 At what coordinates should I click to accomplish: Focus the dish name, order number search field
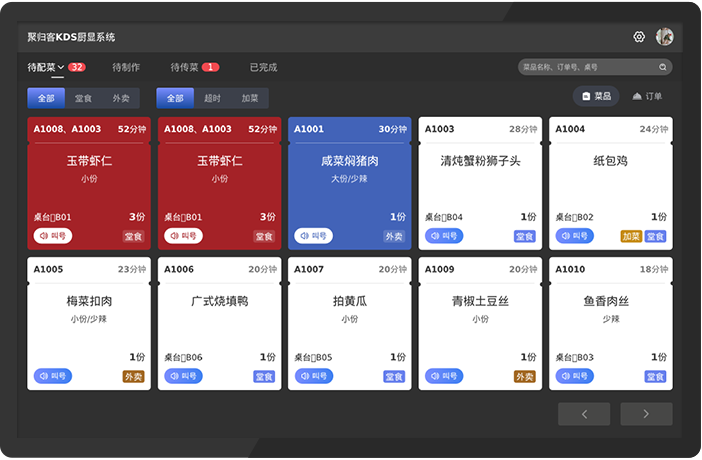595,67
